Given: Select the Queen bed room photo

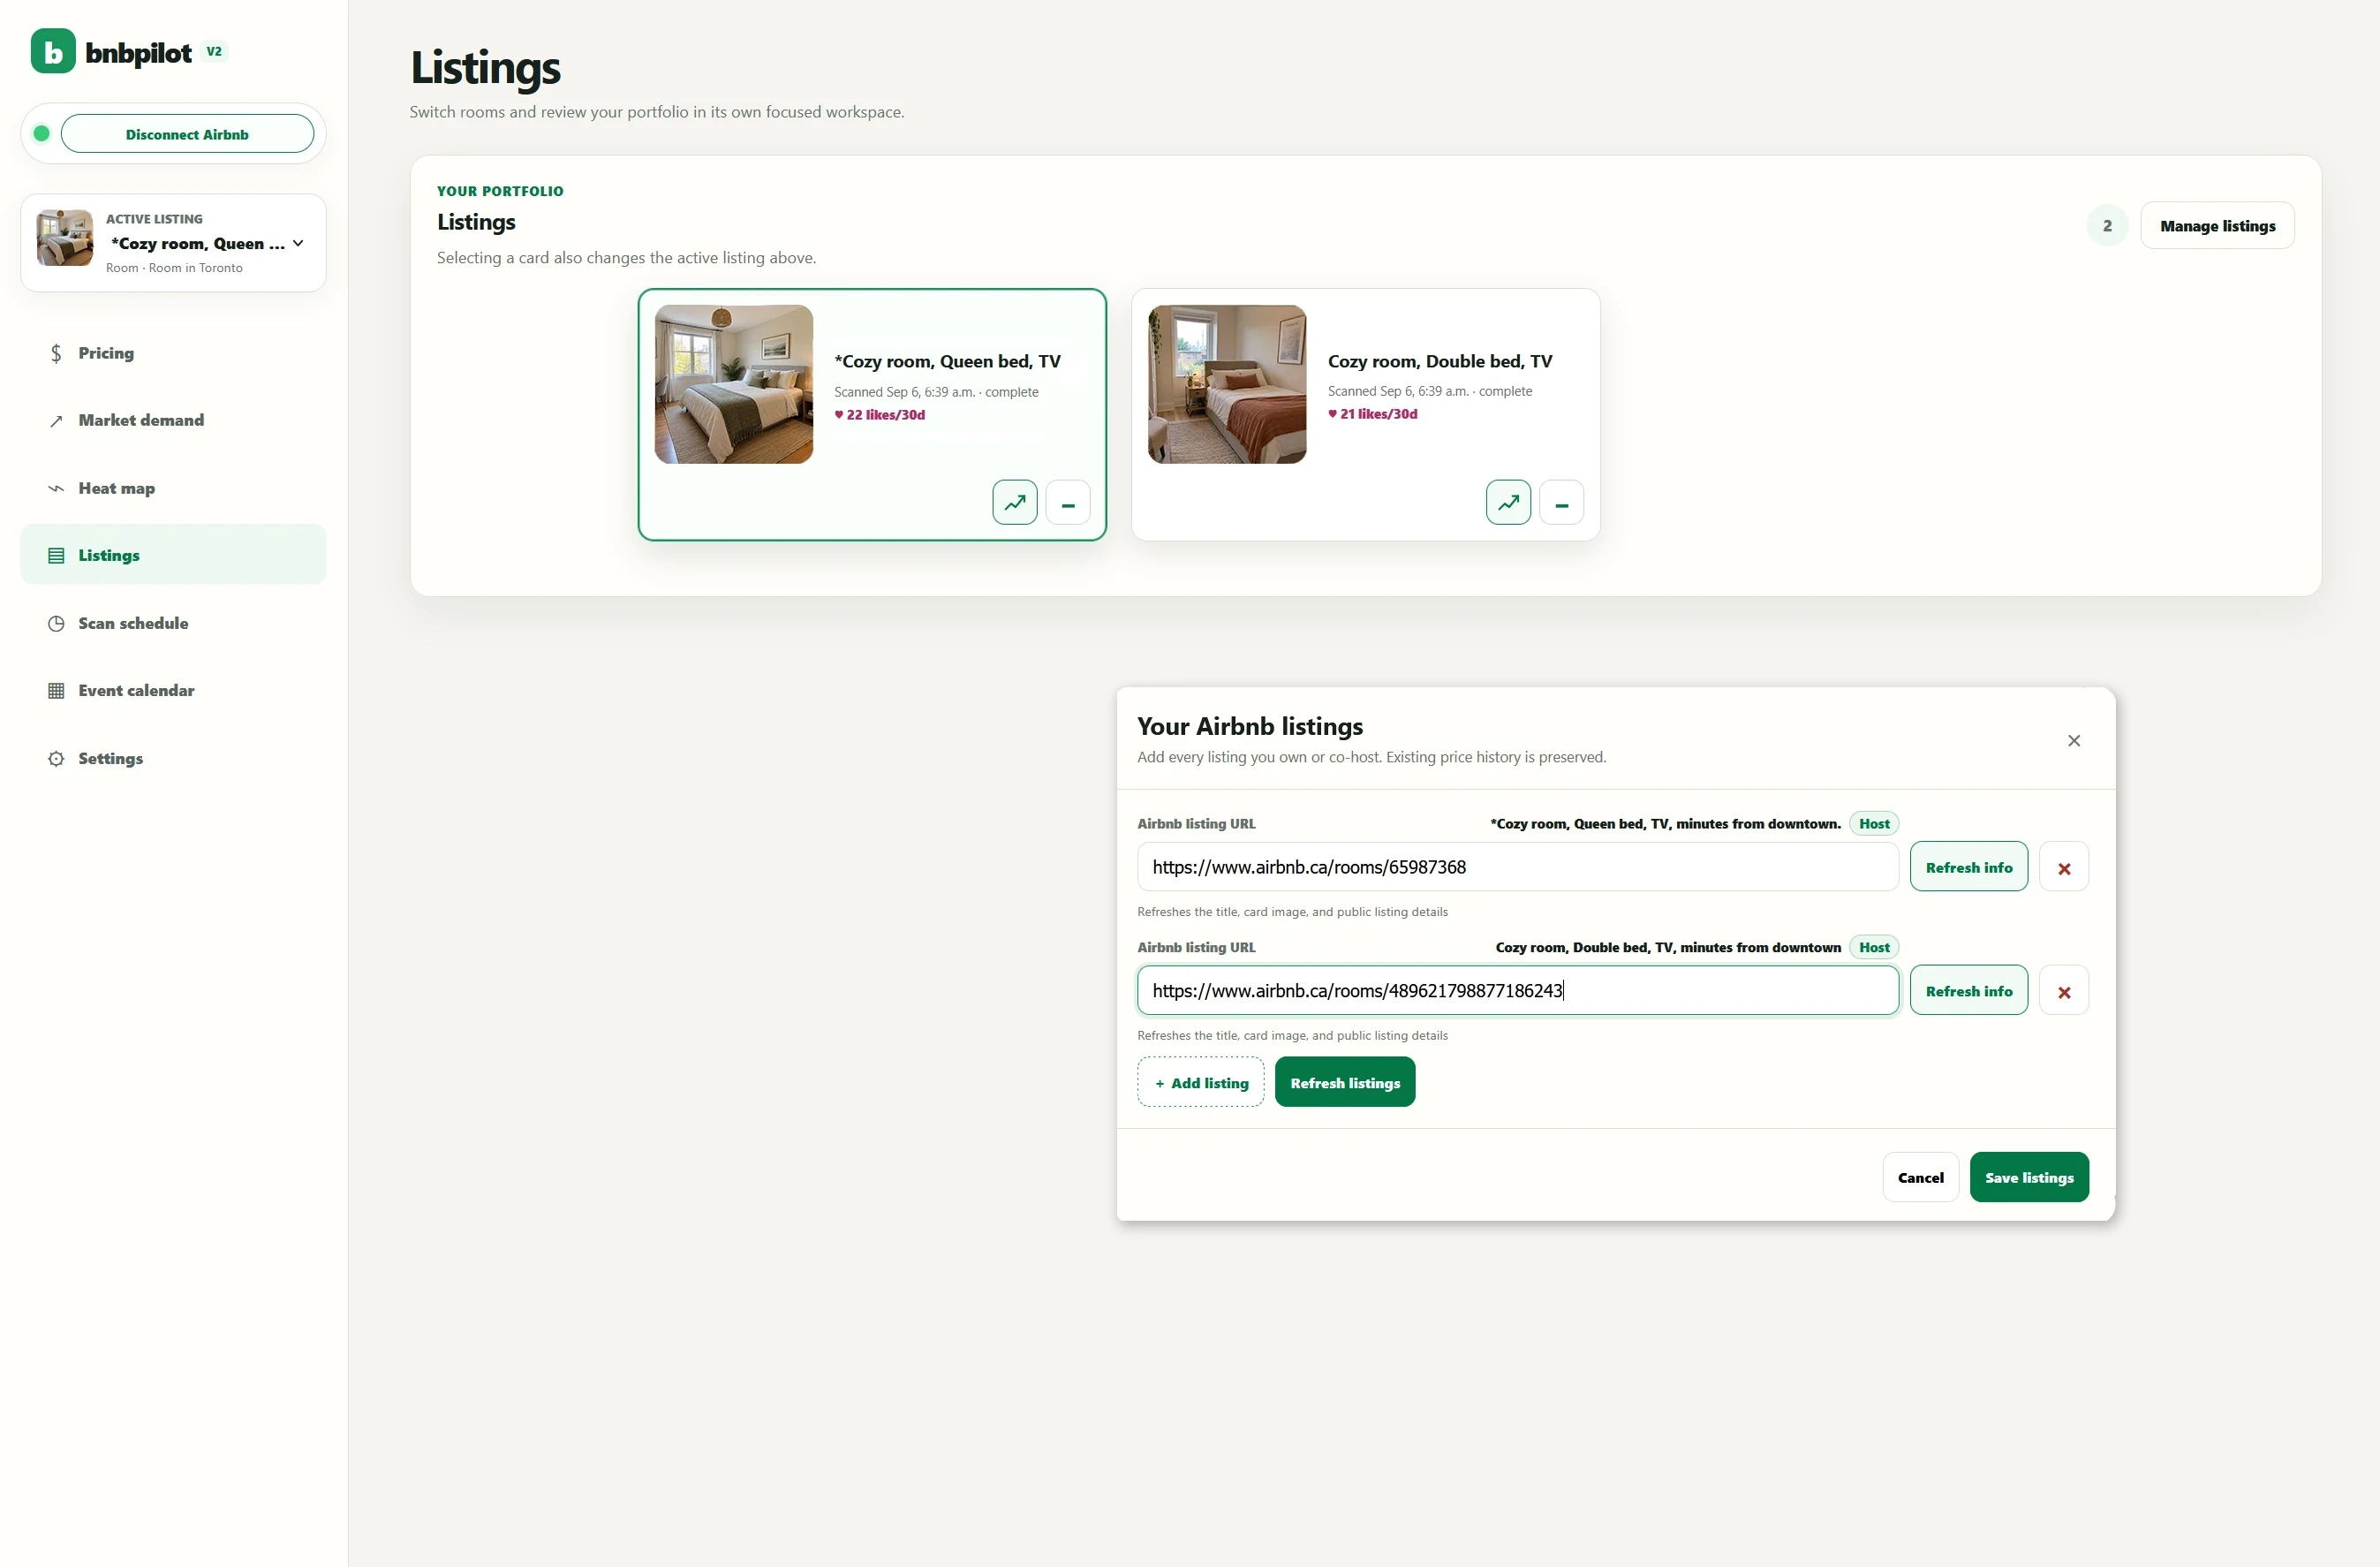Looking at the screenshot, I should [734, 384].
